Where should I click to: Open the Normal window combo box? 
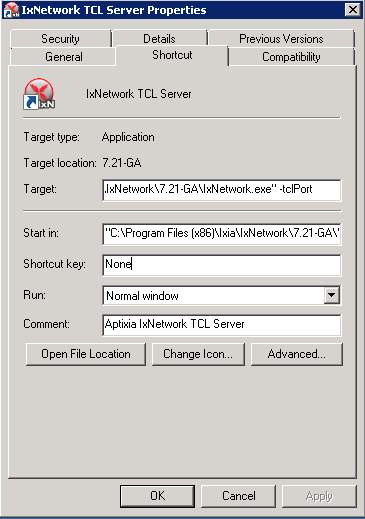point(222,296)
